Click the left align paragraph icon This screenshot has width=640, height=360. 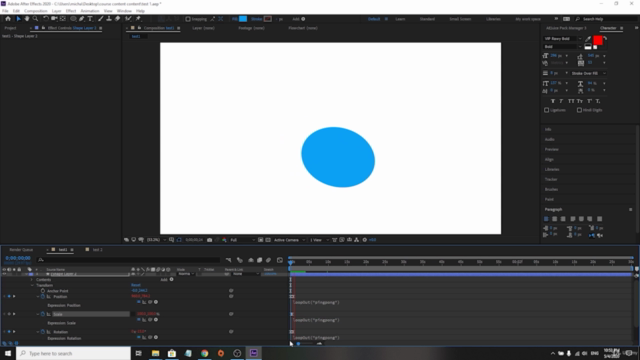547,219
